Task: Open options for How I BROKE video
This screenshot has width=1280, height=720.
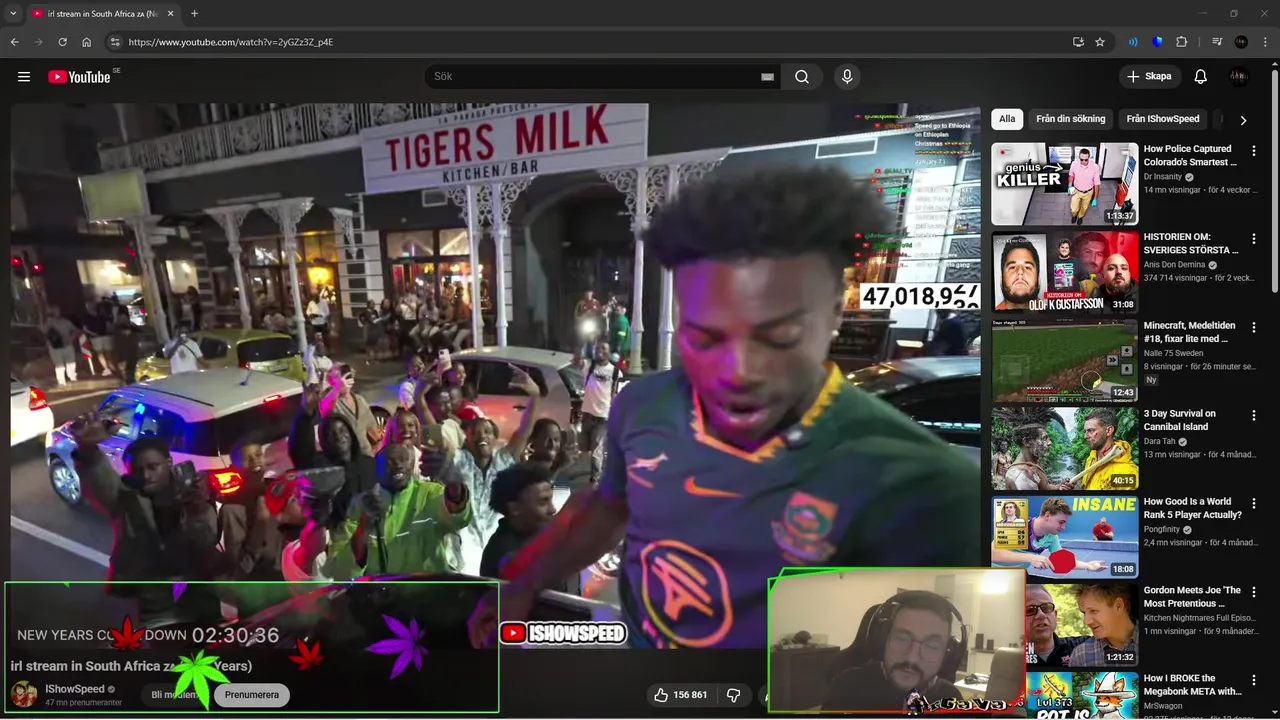Action: [1254, 680]
